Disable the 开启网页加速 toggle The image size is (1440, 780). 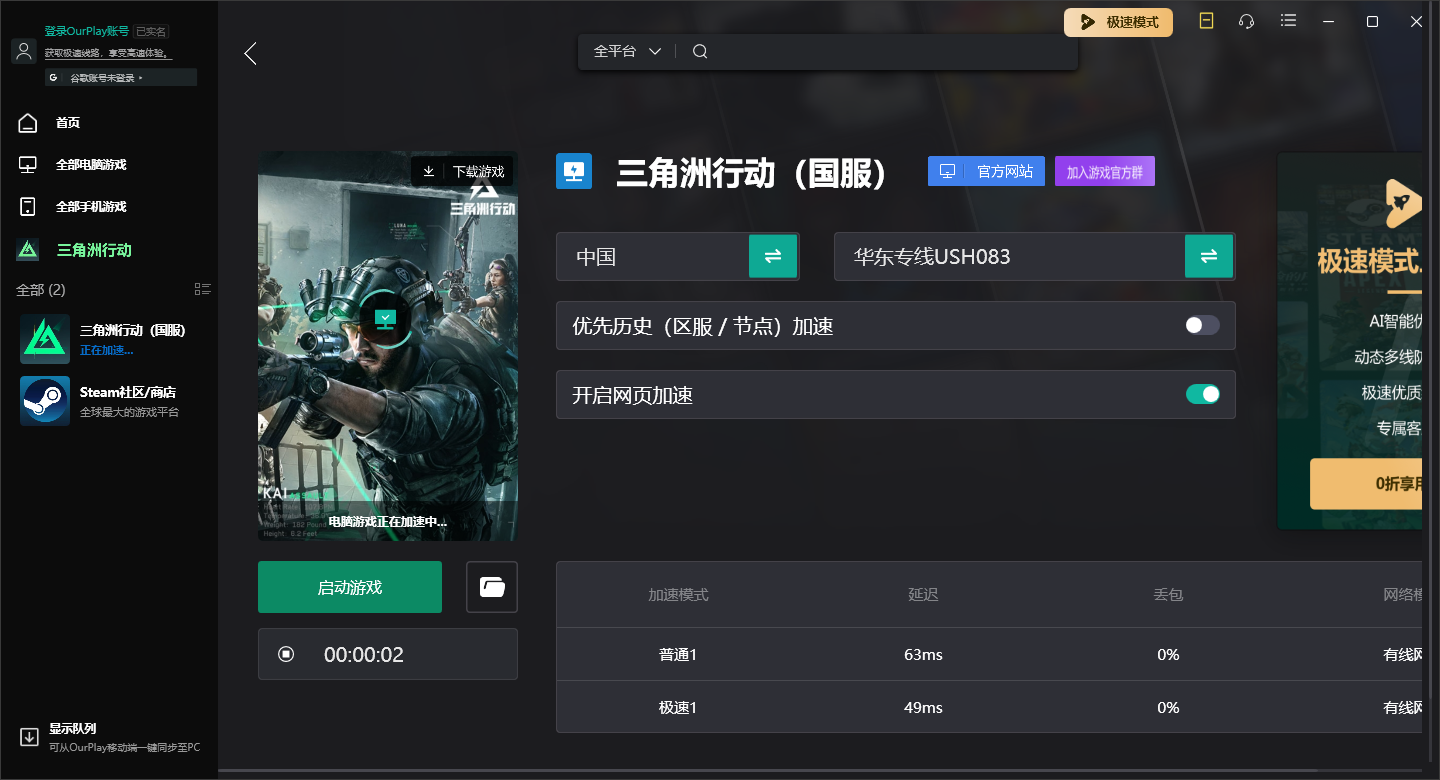1203,394
